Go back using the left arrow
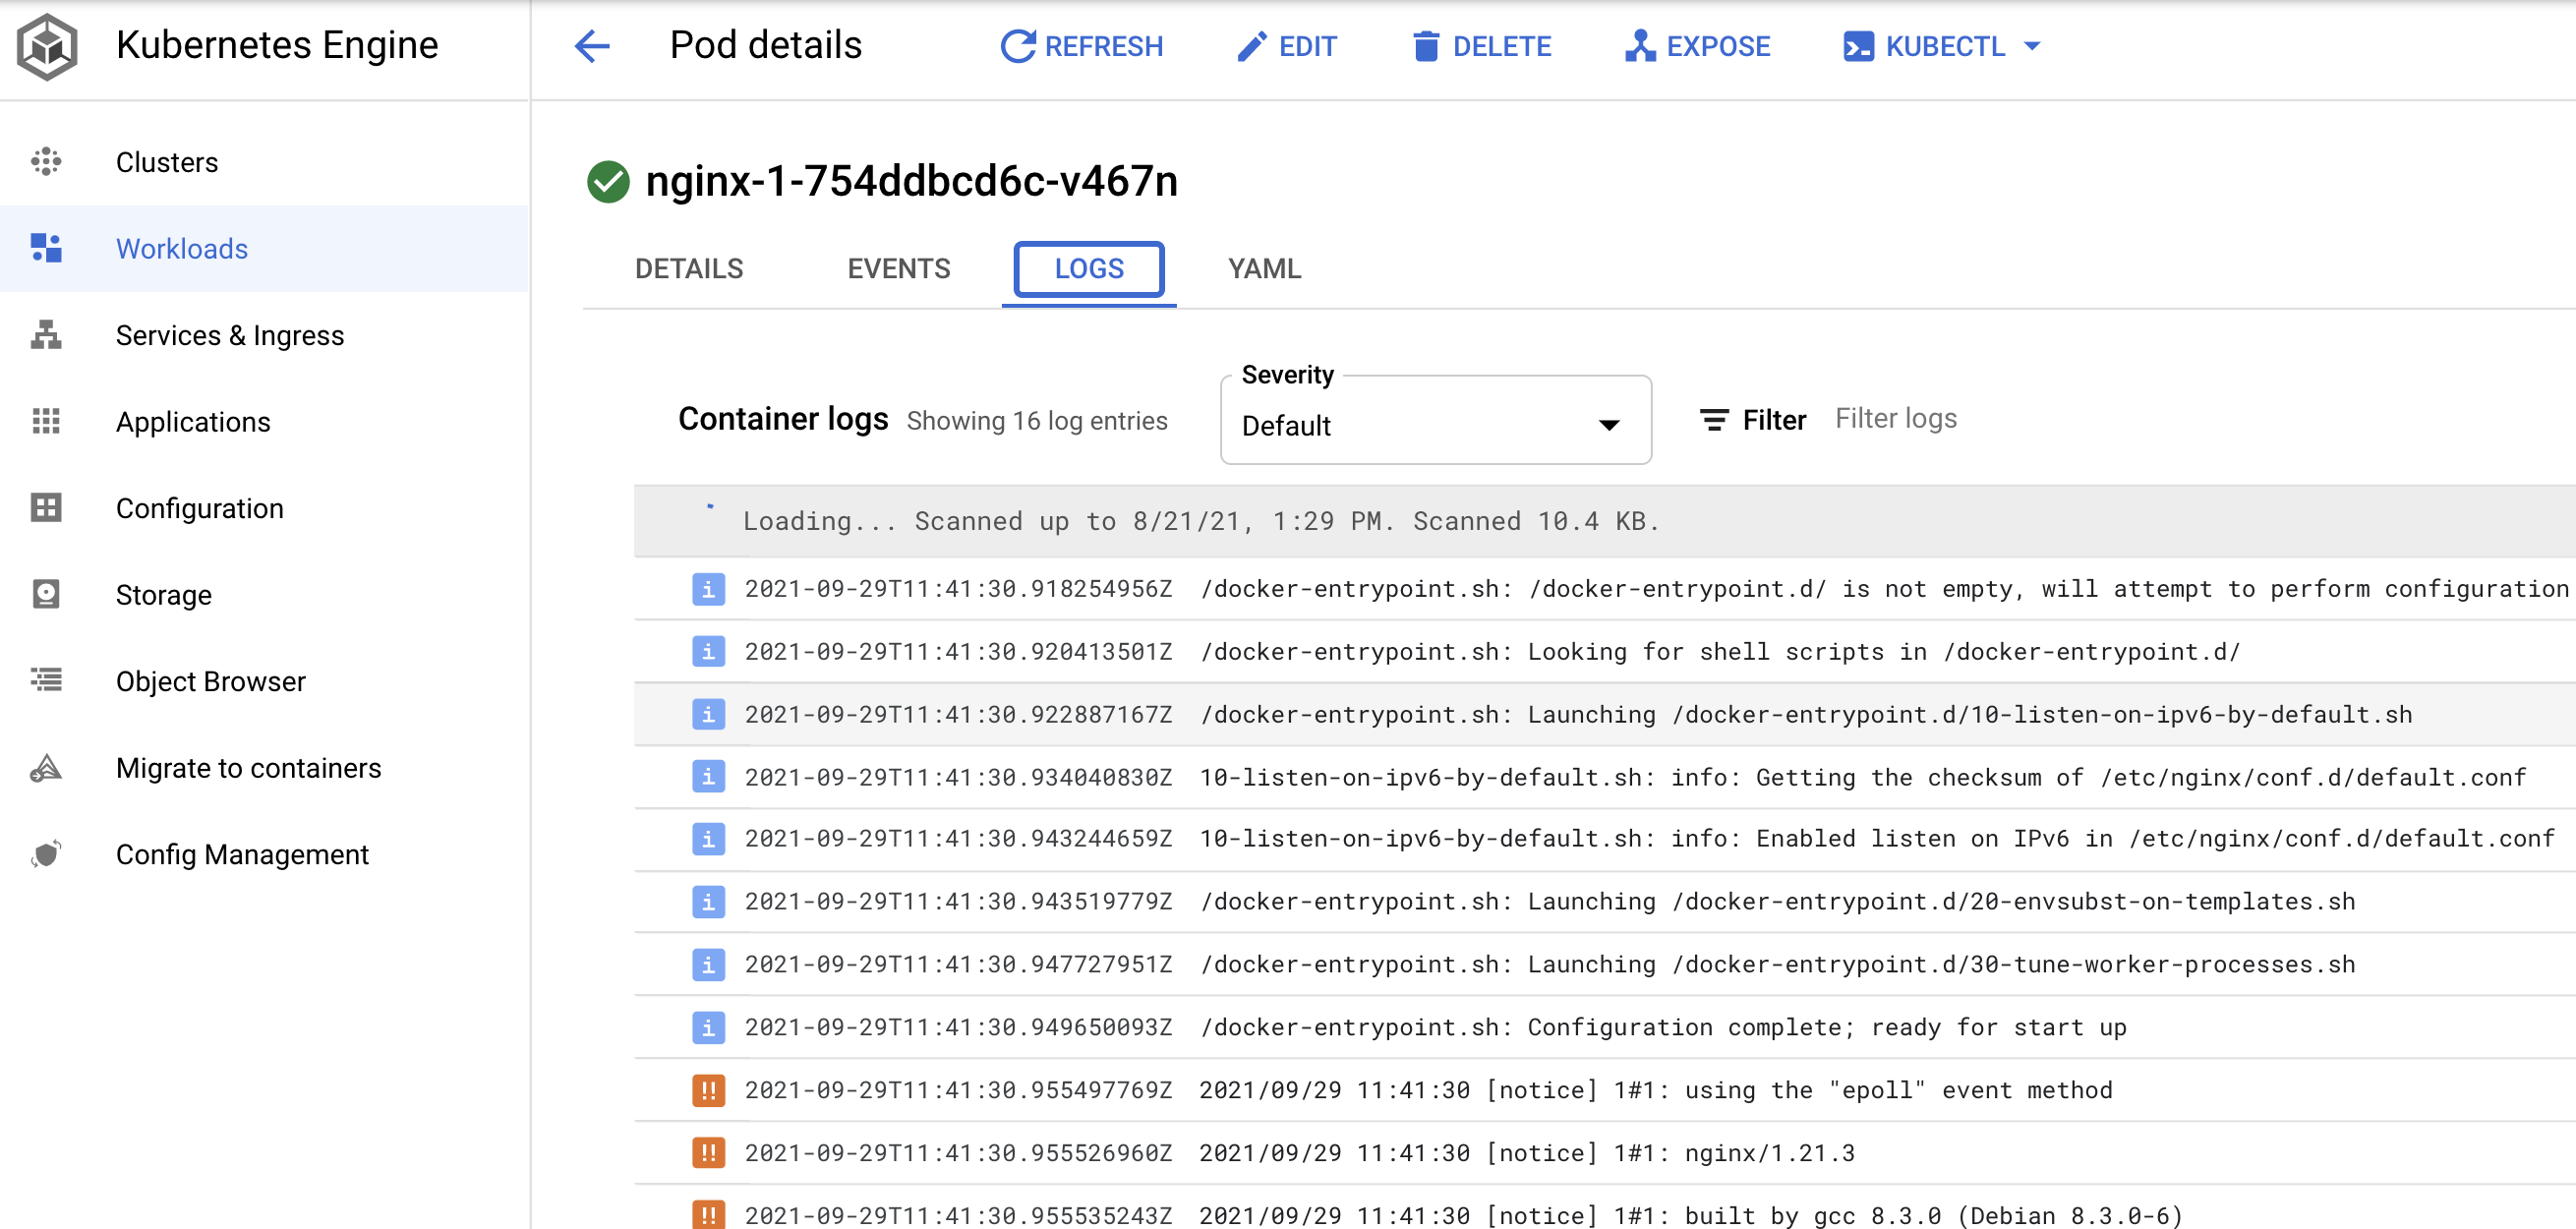The height and width of the screenshot is (1229, 2576). [x=592, y=46]
